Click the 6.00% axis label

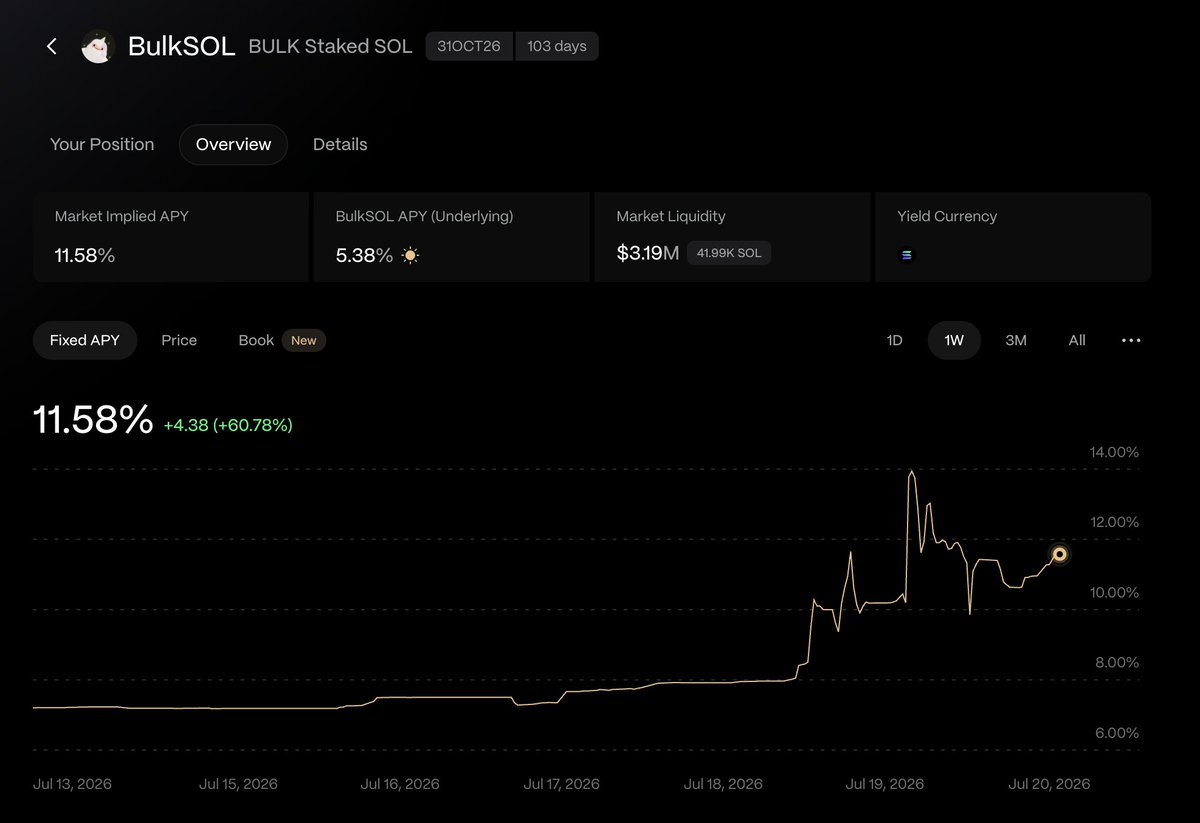pos(1115,733)
